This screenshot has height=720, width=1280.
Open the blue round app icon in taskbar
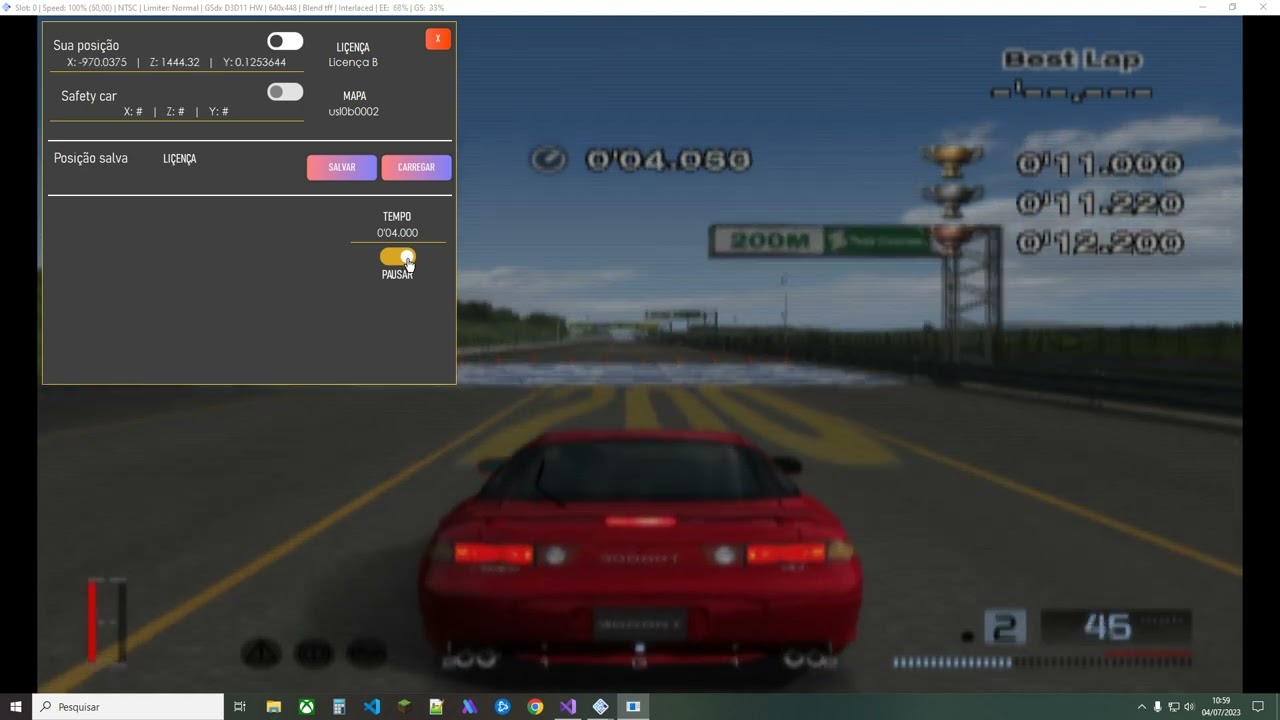click(502, 707)
